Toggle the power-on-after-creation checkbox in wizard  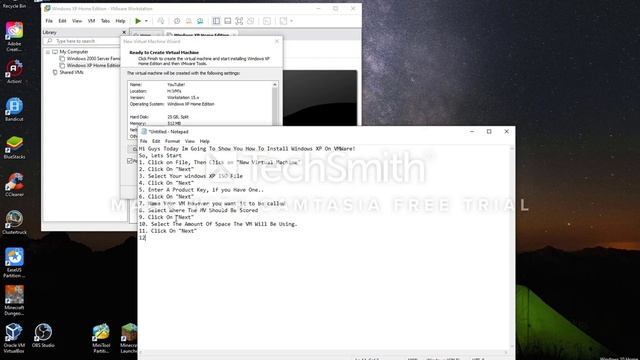(130, 161)
